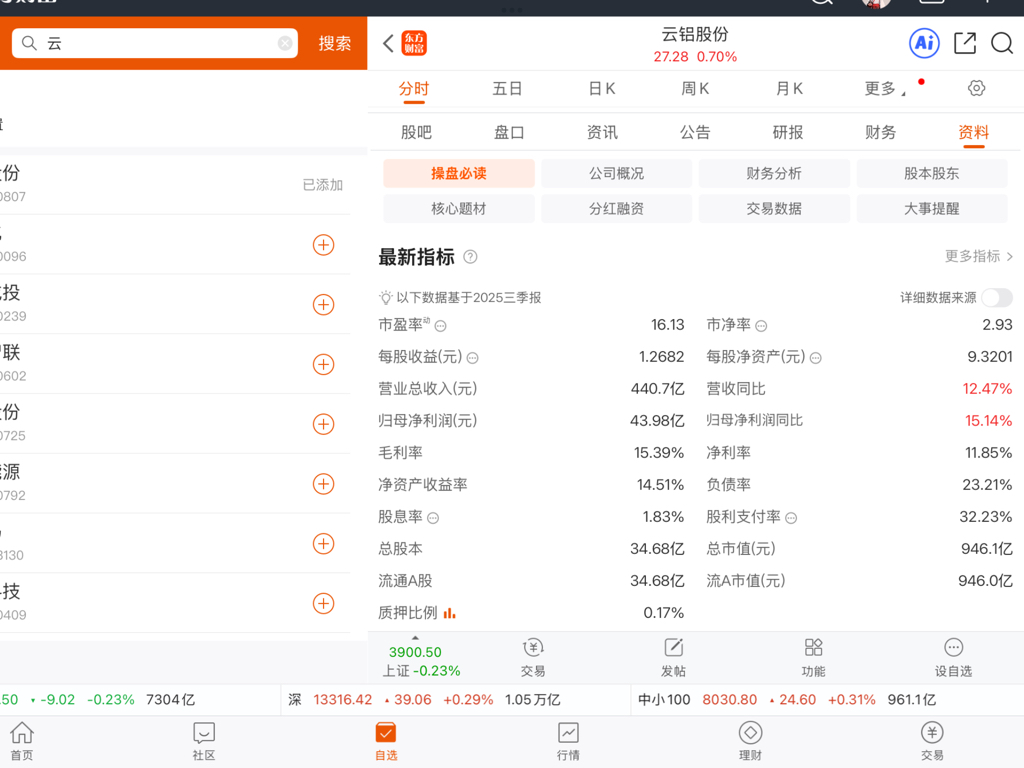The width and height of the screenshot is (1024, 768).
Task: Switch to 分时 chart tab
Action: [x=414, y=89]
